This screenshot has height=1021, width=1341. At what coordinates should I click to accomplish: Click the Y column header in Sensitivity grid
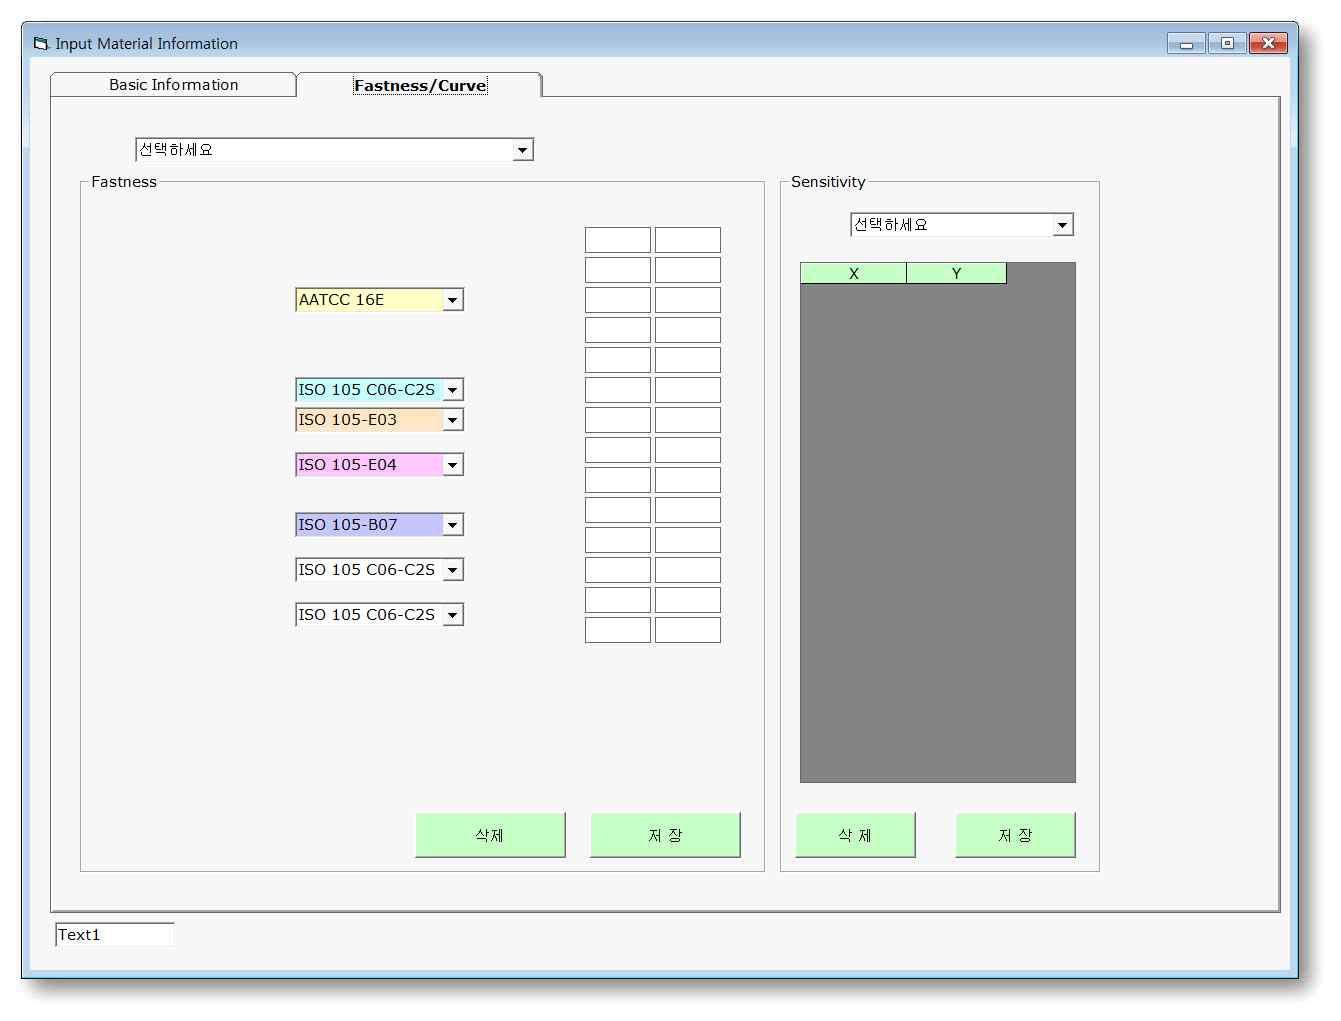pyautogui.click(x=956, y=273)
